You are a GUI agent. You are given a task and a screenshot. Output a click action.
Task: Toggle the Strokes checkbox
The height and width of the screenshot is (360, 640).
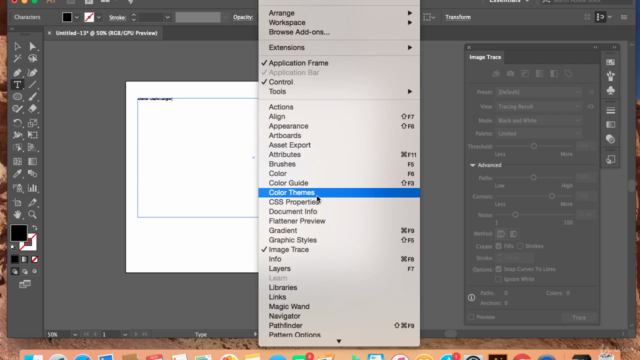(520, 246)
